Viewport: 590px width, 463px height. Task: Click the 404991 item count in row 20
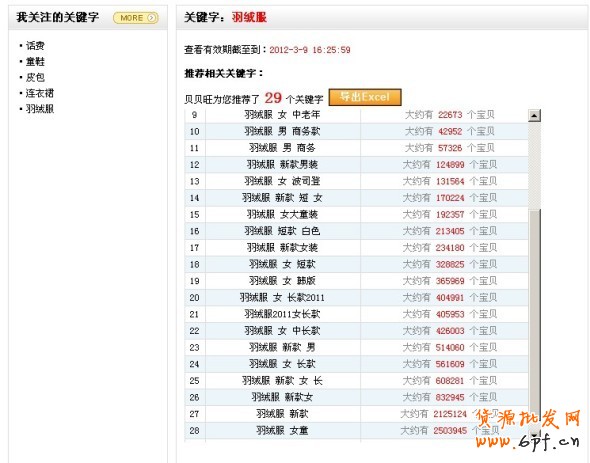pos(450,298)
